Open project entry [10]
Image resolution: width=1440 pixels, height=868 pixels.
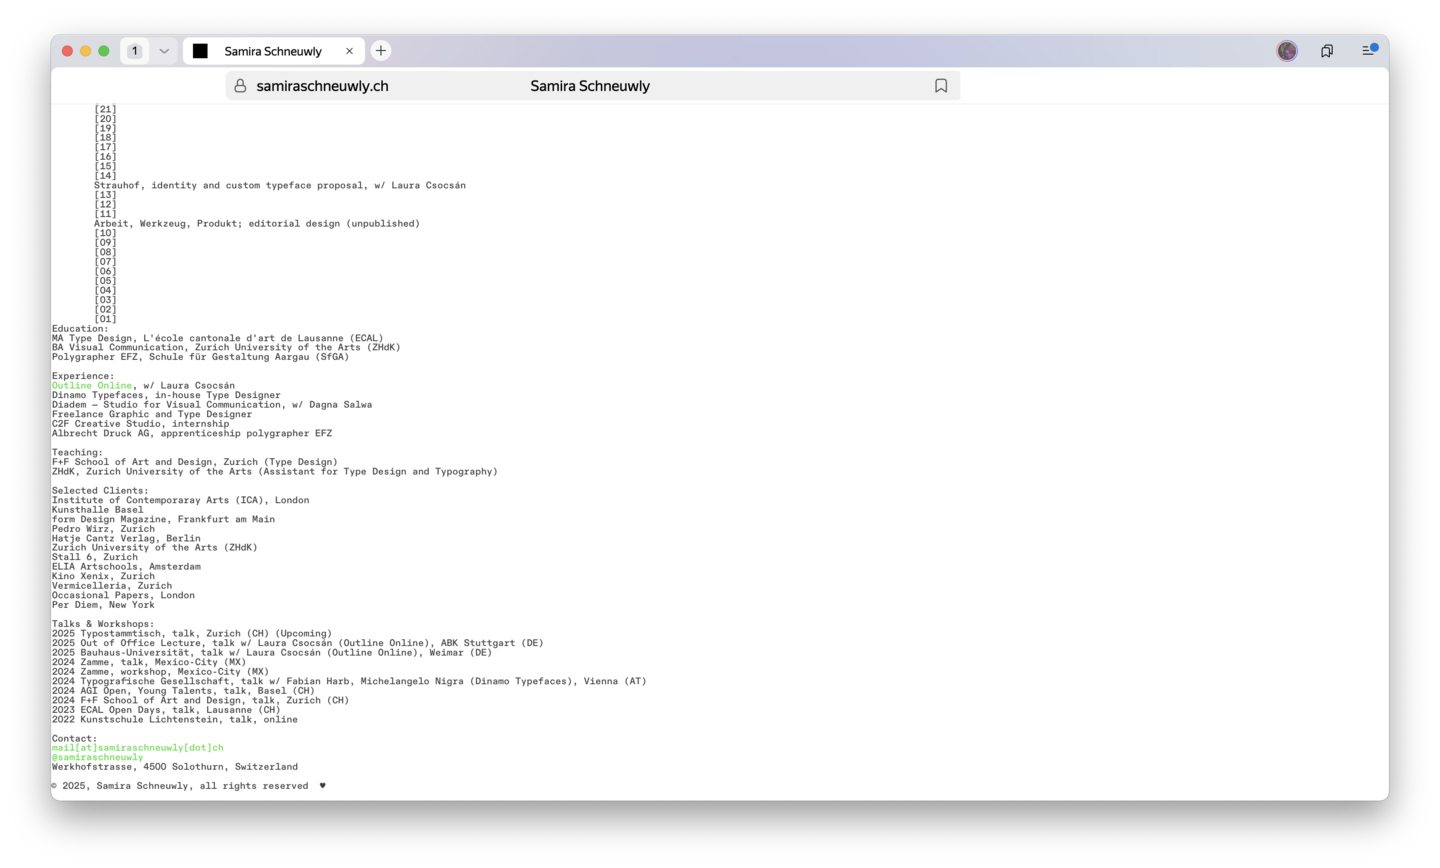105,234
